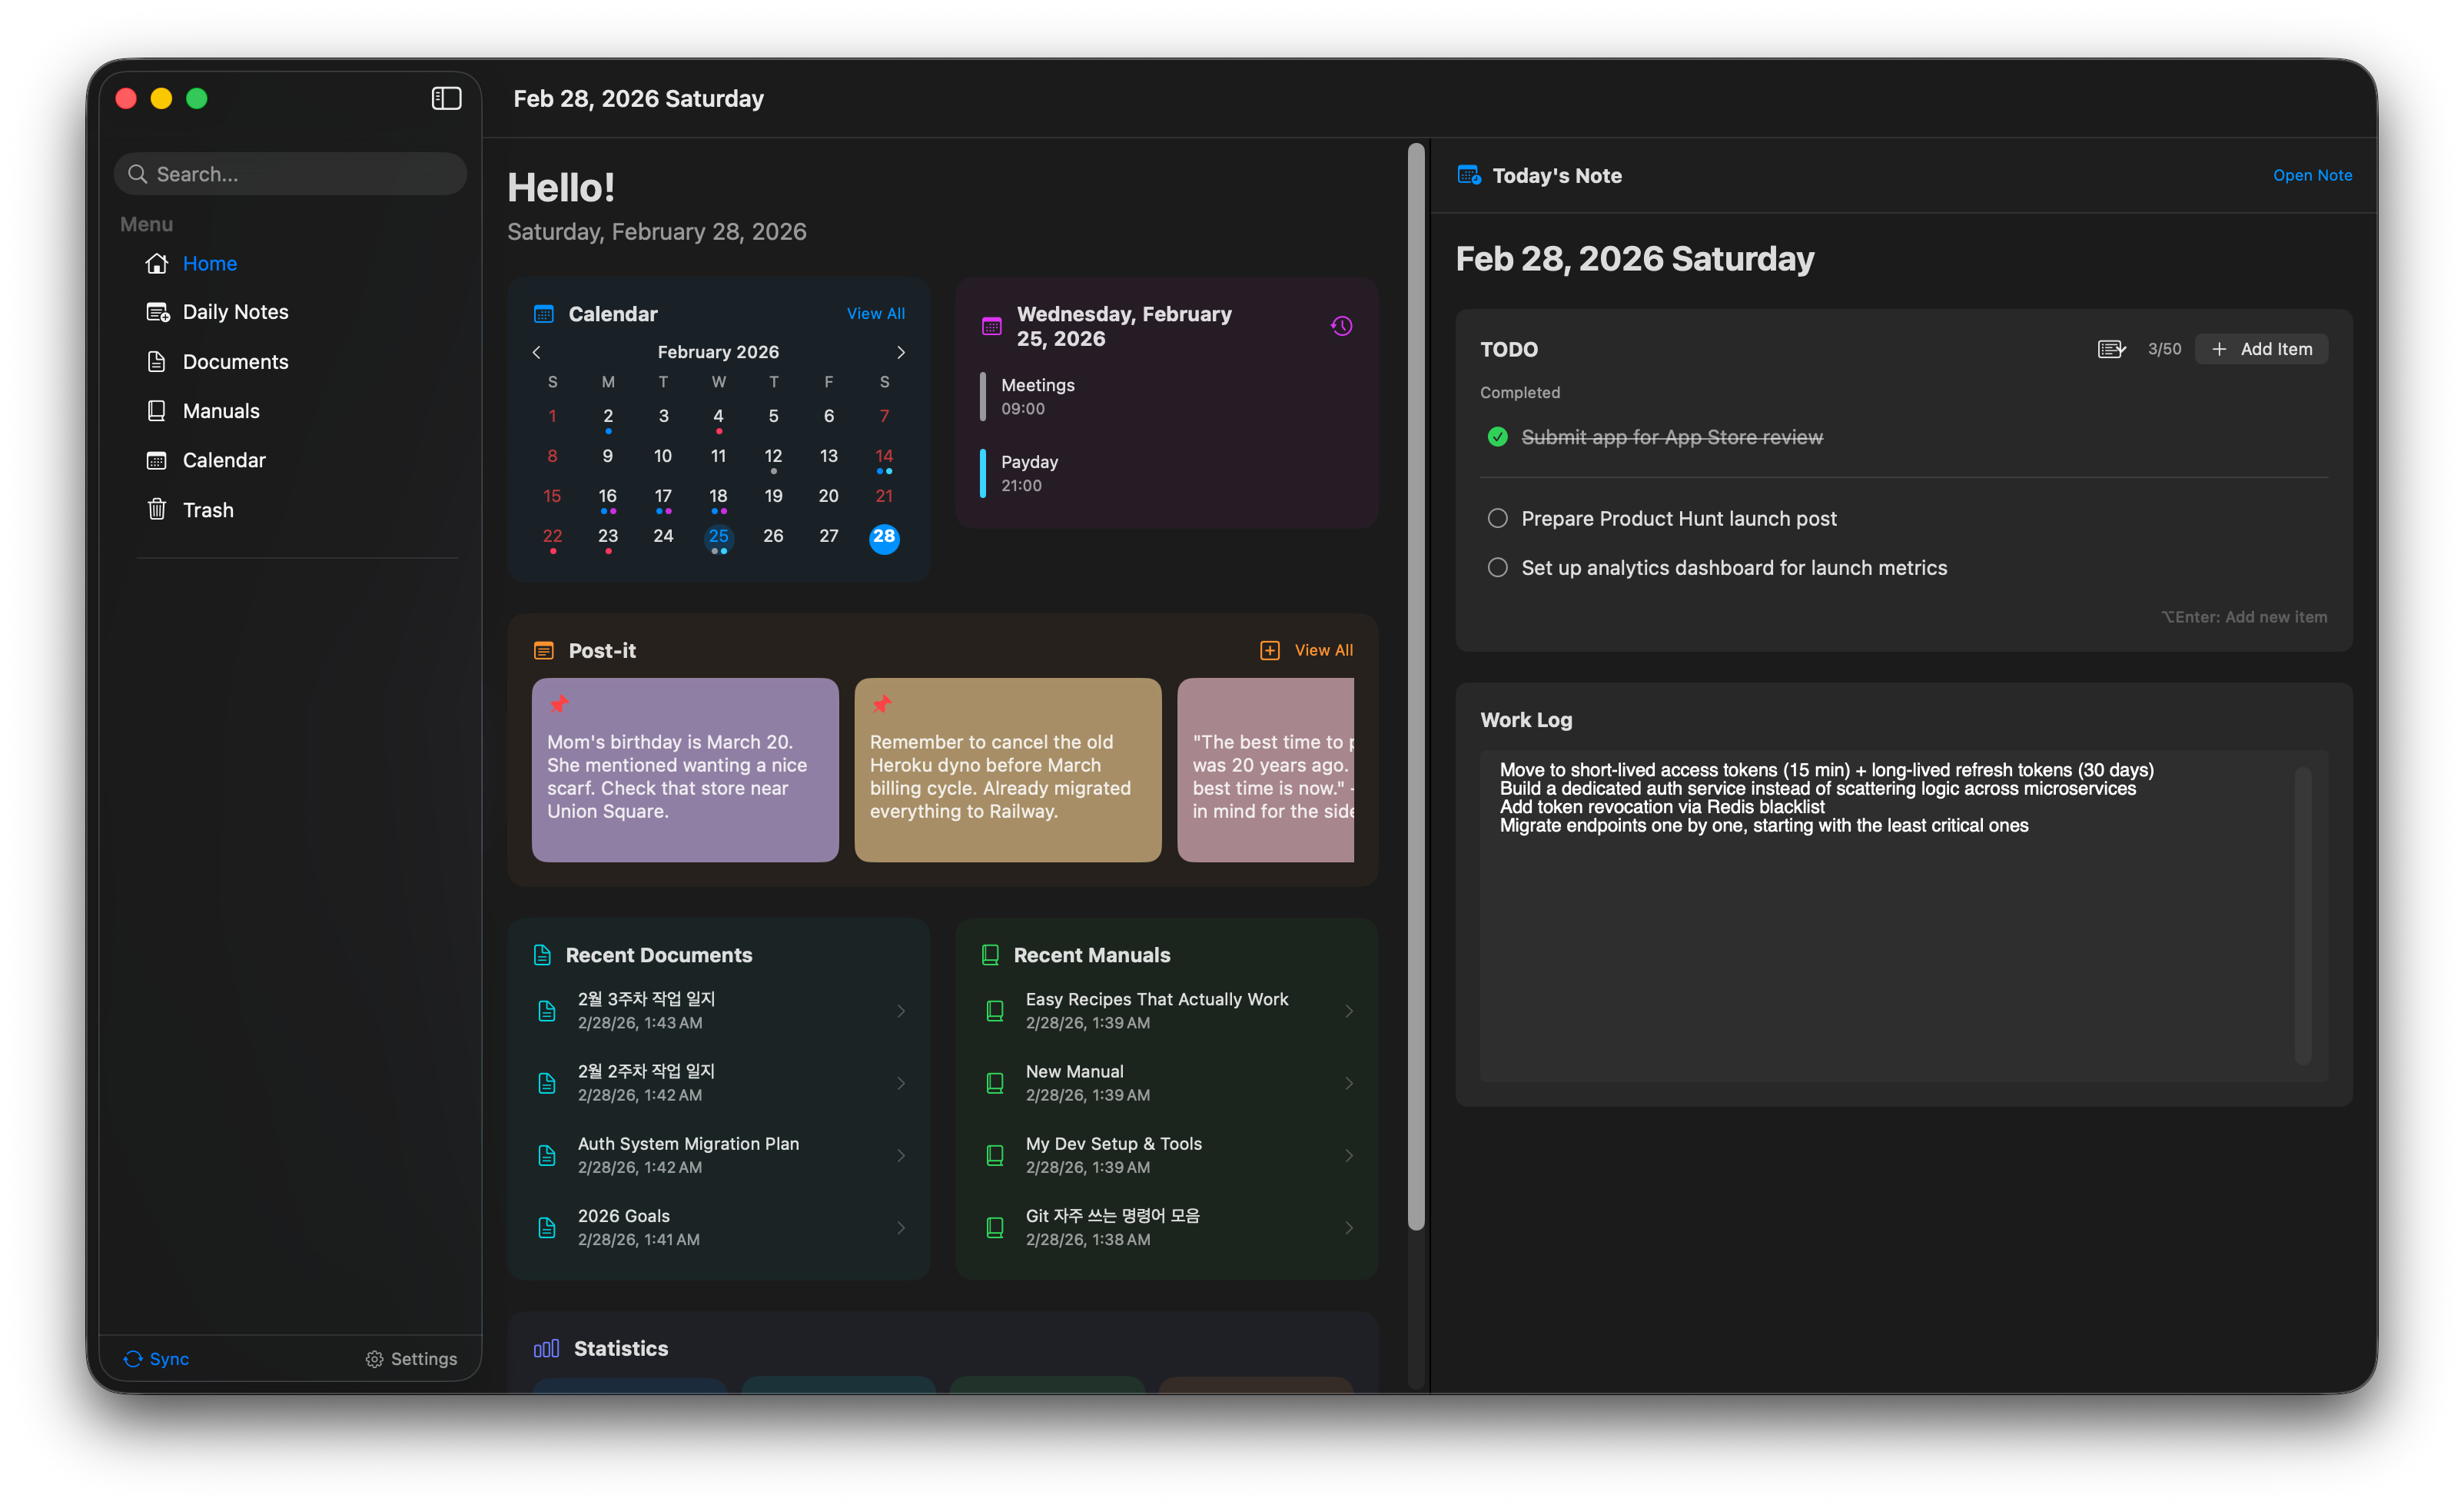The width and height of the screenshot is (2464, 1508).
Task: Uncheck Submit app for App Store review
Action: pyautogui.click(x=1497, y=437)
